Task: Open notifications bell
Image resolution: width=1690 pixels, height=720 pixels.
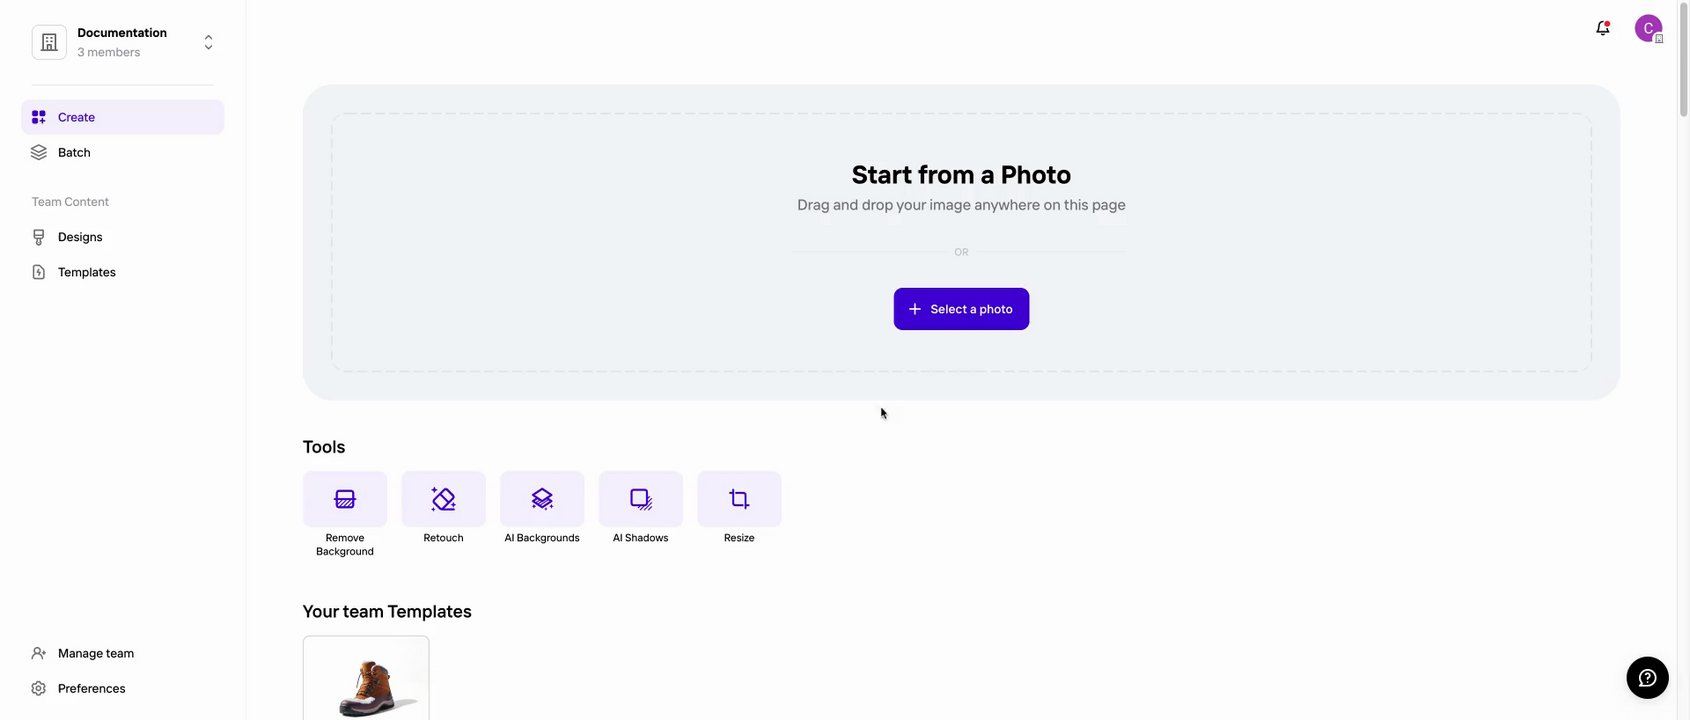Action: pos(1603,28)
